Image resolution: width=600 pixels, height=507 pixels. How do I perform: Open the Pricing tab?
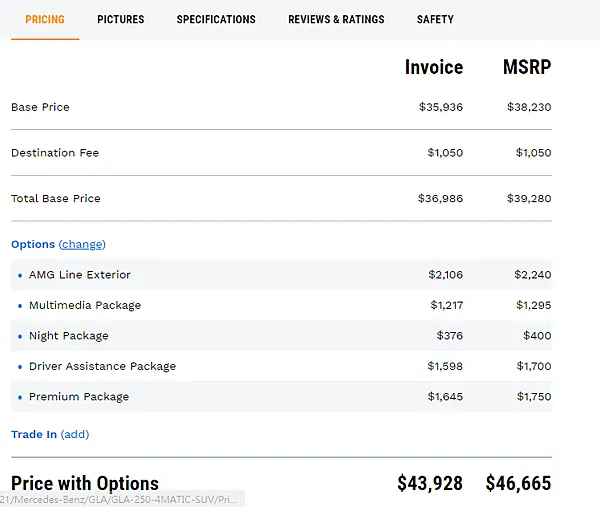(45, 19)
